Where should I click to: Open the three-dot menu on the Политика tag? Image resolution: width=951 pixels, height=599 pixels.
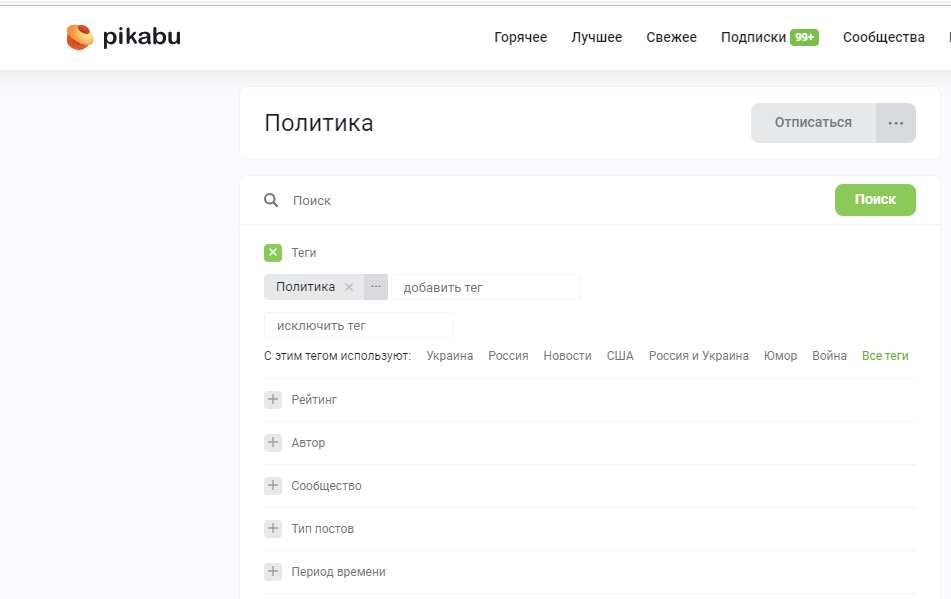tap(376, 287)
